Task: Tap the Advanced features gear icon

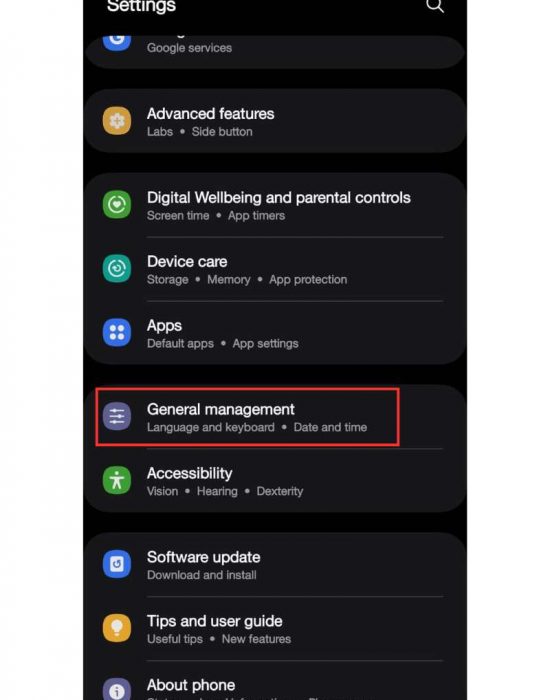Action: (x=117, y=121)
